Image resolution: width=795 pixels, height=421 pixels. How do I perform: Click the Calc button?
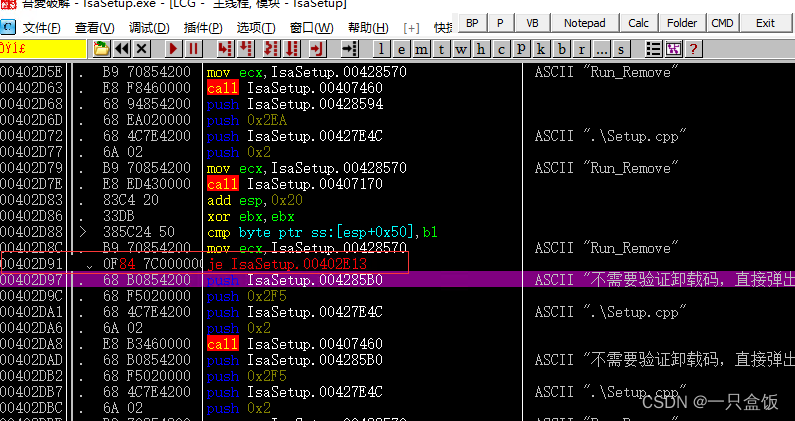point(638,23)
